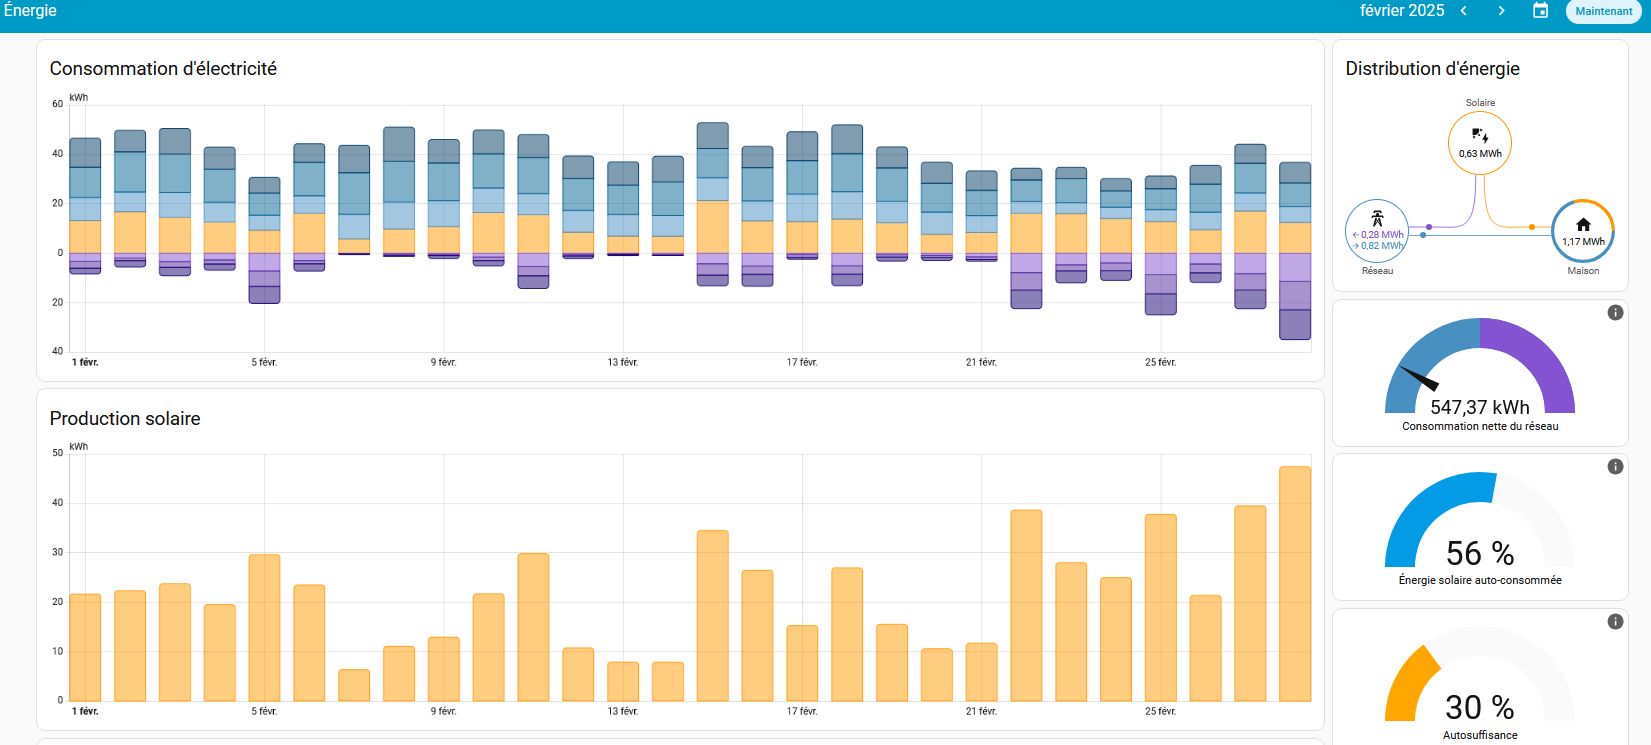Click the Énergie dashboard title
This screenshot has height=745, width=1651.
(30, 11)
